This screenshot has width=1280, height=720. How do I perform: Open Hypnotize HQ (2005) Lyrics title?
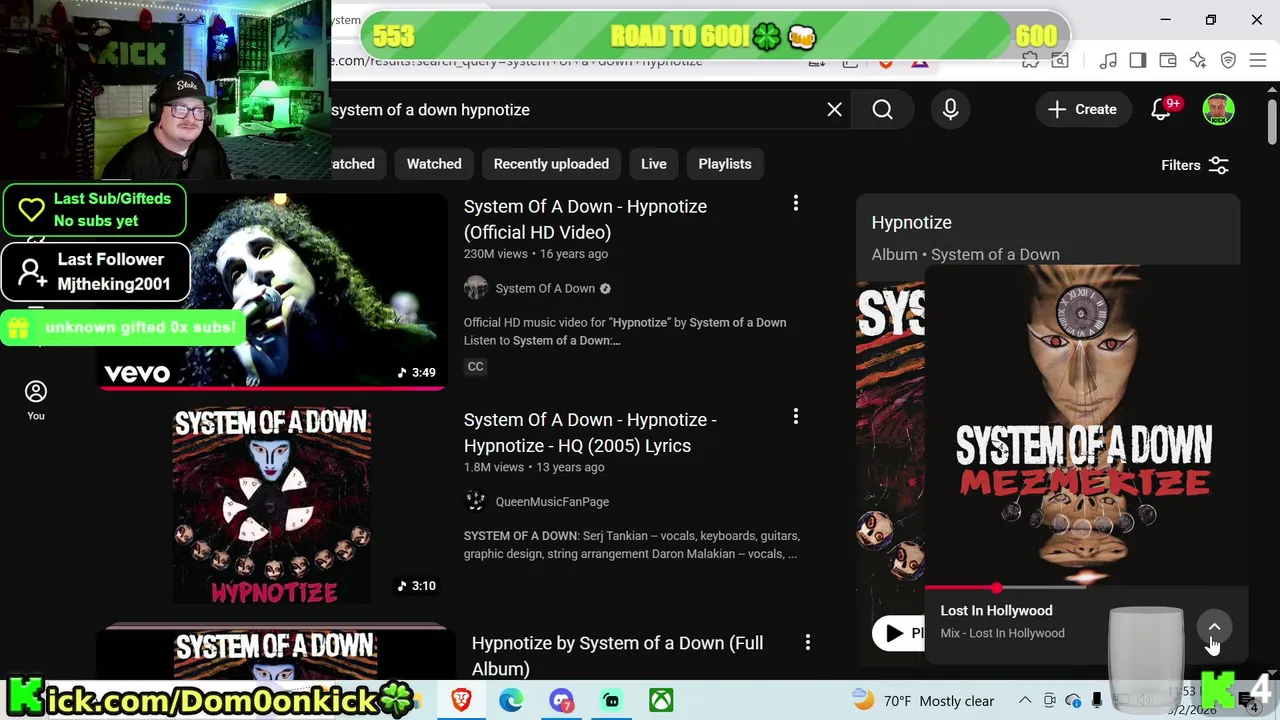[x=590, y=433]
